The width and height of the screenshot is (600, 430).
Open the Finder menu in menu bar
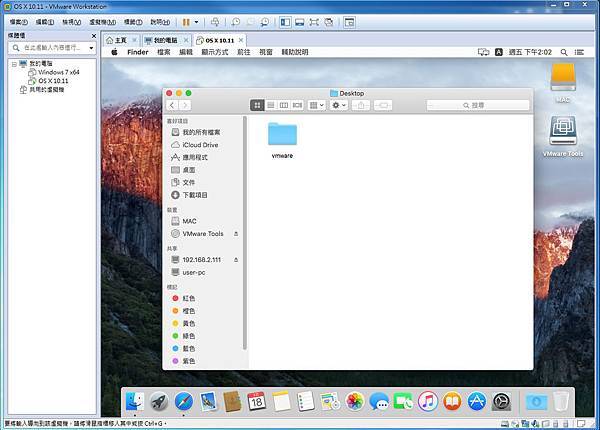[x=138, y=52]
